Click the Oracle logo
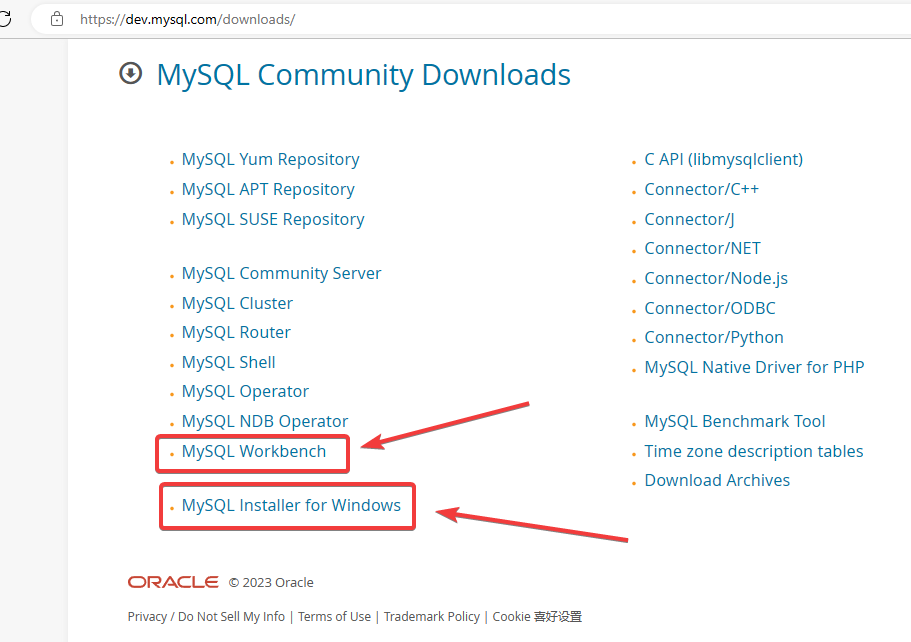 pyautogui.click(x=173, y=582)
